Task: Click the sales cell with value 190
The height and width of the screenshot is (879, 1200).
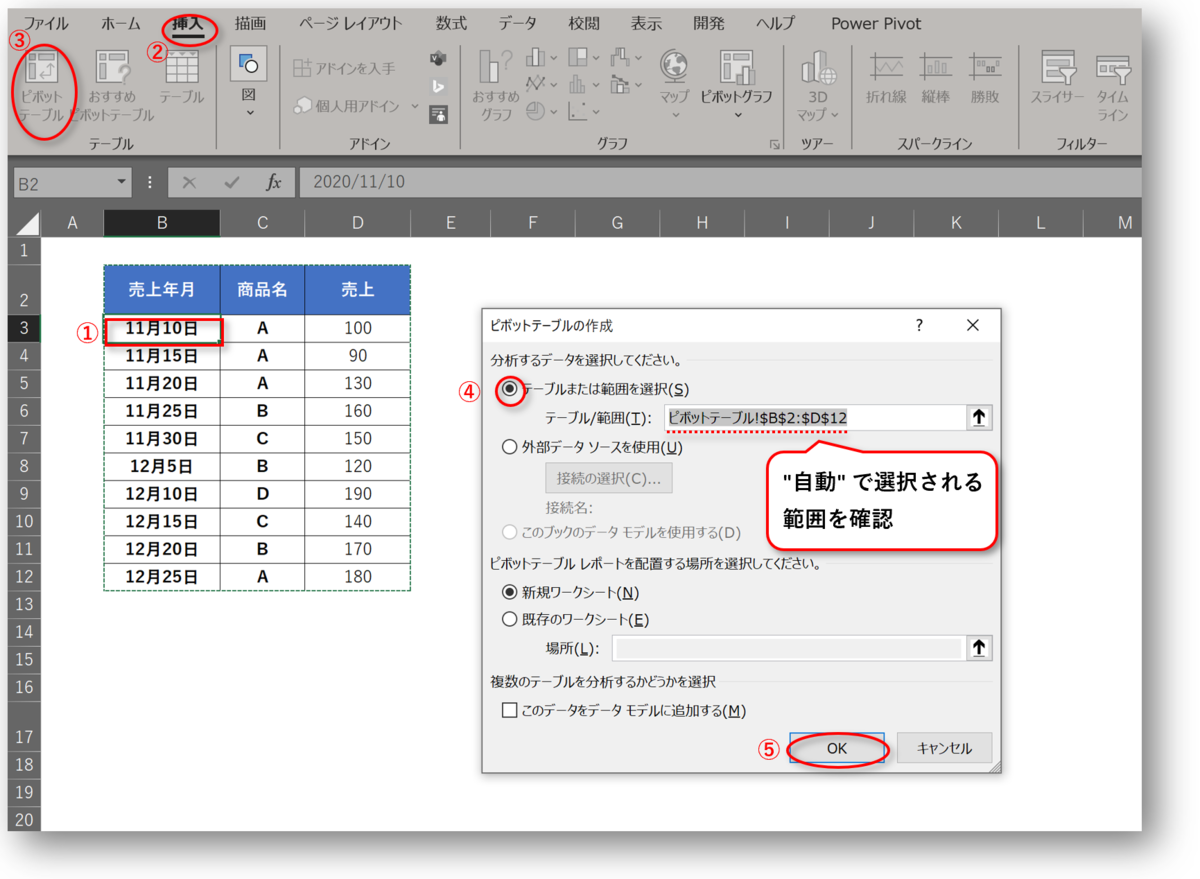Action: tap(357, 494)
